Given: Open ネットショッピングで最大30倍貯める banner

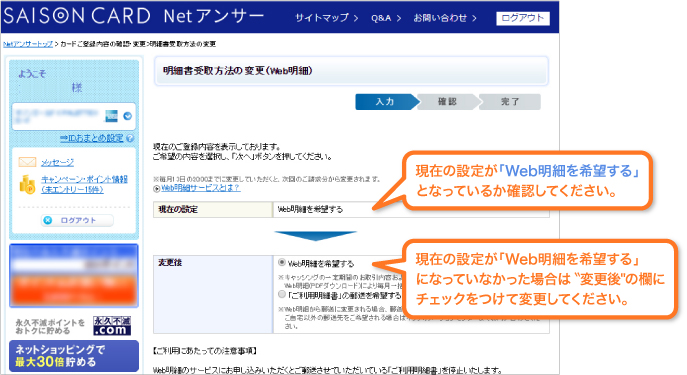Looking at the screenshot, I should [74, 356].
